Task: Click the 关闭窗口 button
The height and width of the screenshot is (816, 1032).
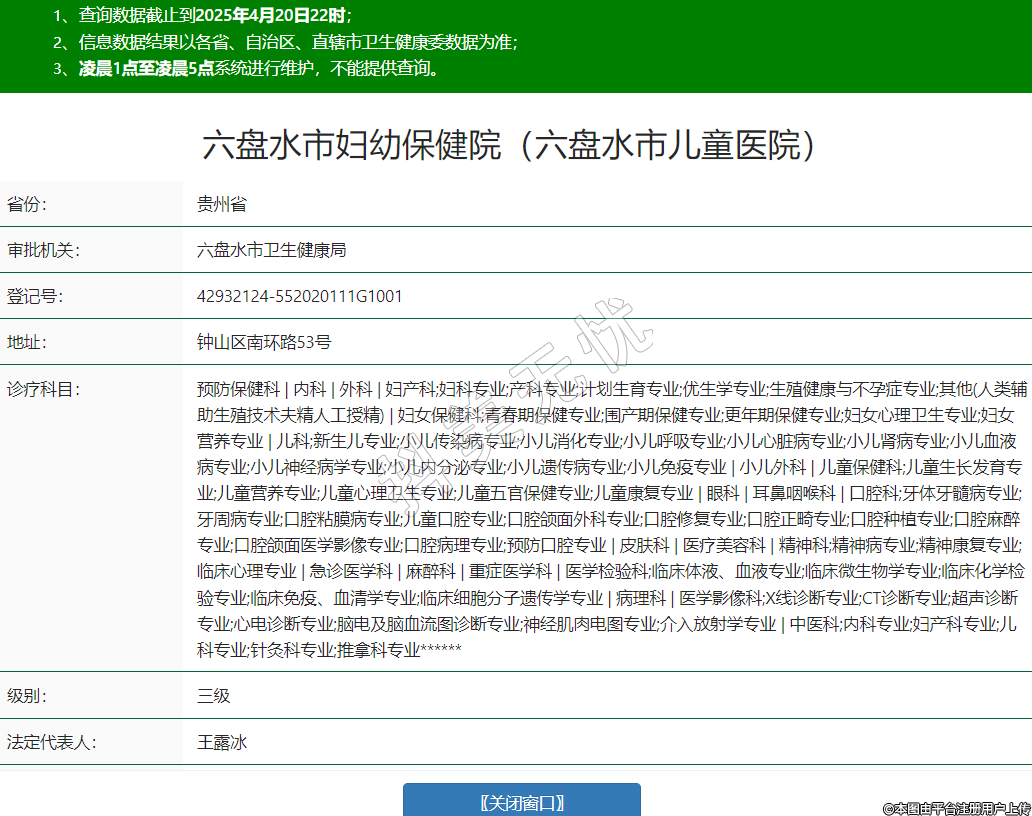Action: [521, 802]
